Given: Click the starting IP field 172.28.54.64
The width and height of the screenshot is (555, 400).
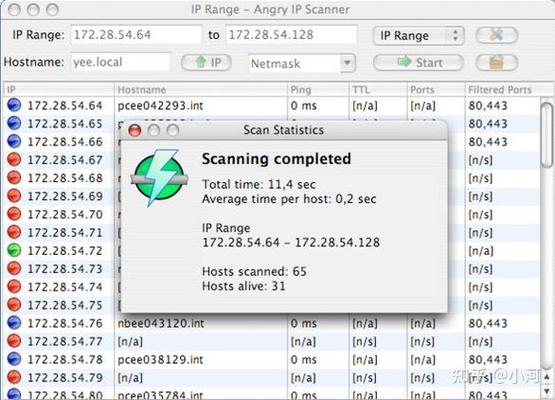Looking at the screenshot, I should [136, 35].
